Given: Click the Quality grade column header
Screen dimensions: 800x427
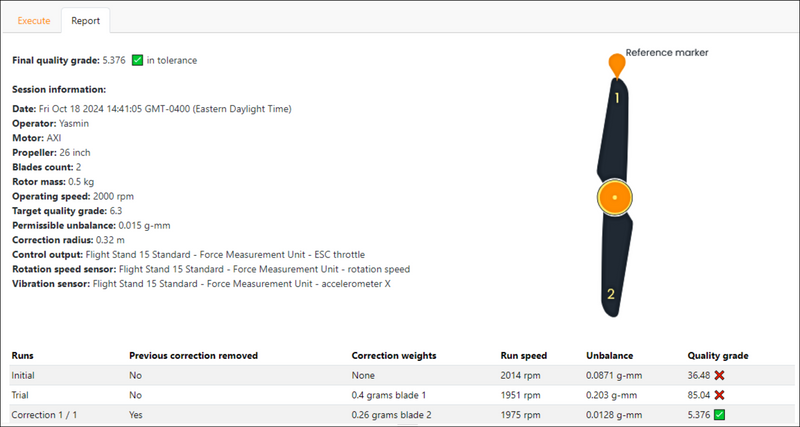Looking at the screenshot, I should pyautogui.click(x=718, y=355).
